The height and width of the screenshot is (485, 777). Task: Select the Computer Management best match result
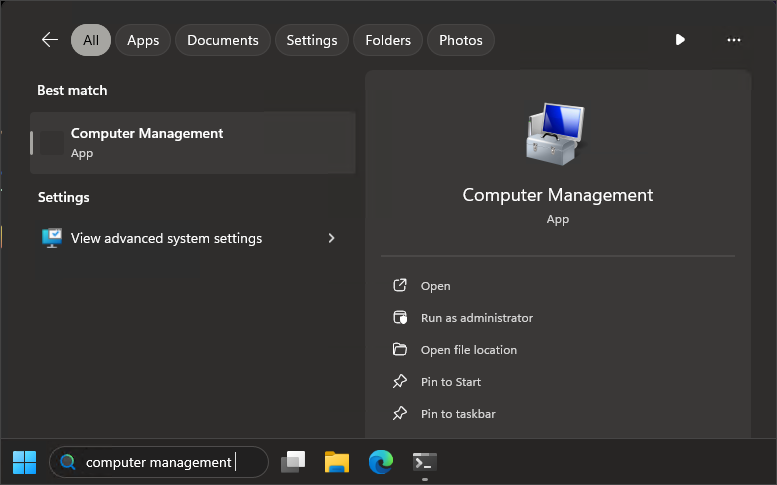coord(193,143)
